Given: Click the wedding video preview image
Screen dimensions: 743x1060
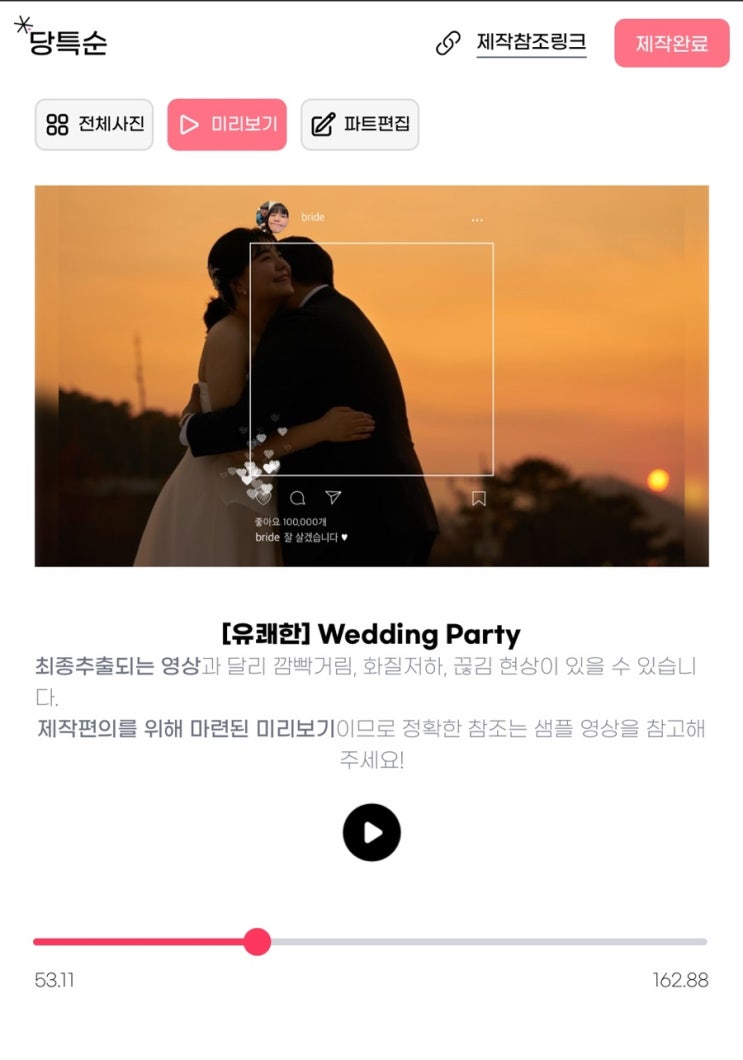Looking at the screenshot, I should 372,376.
